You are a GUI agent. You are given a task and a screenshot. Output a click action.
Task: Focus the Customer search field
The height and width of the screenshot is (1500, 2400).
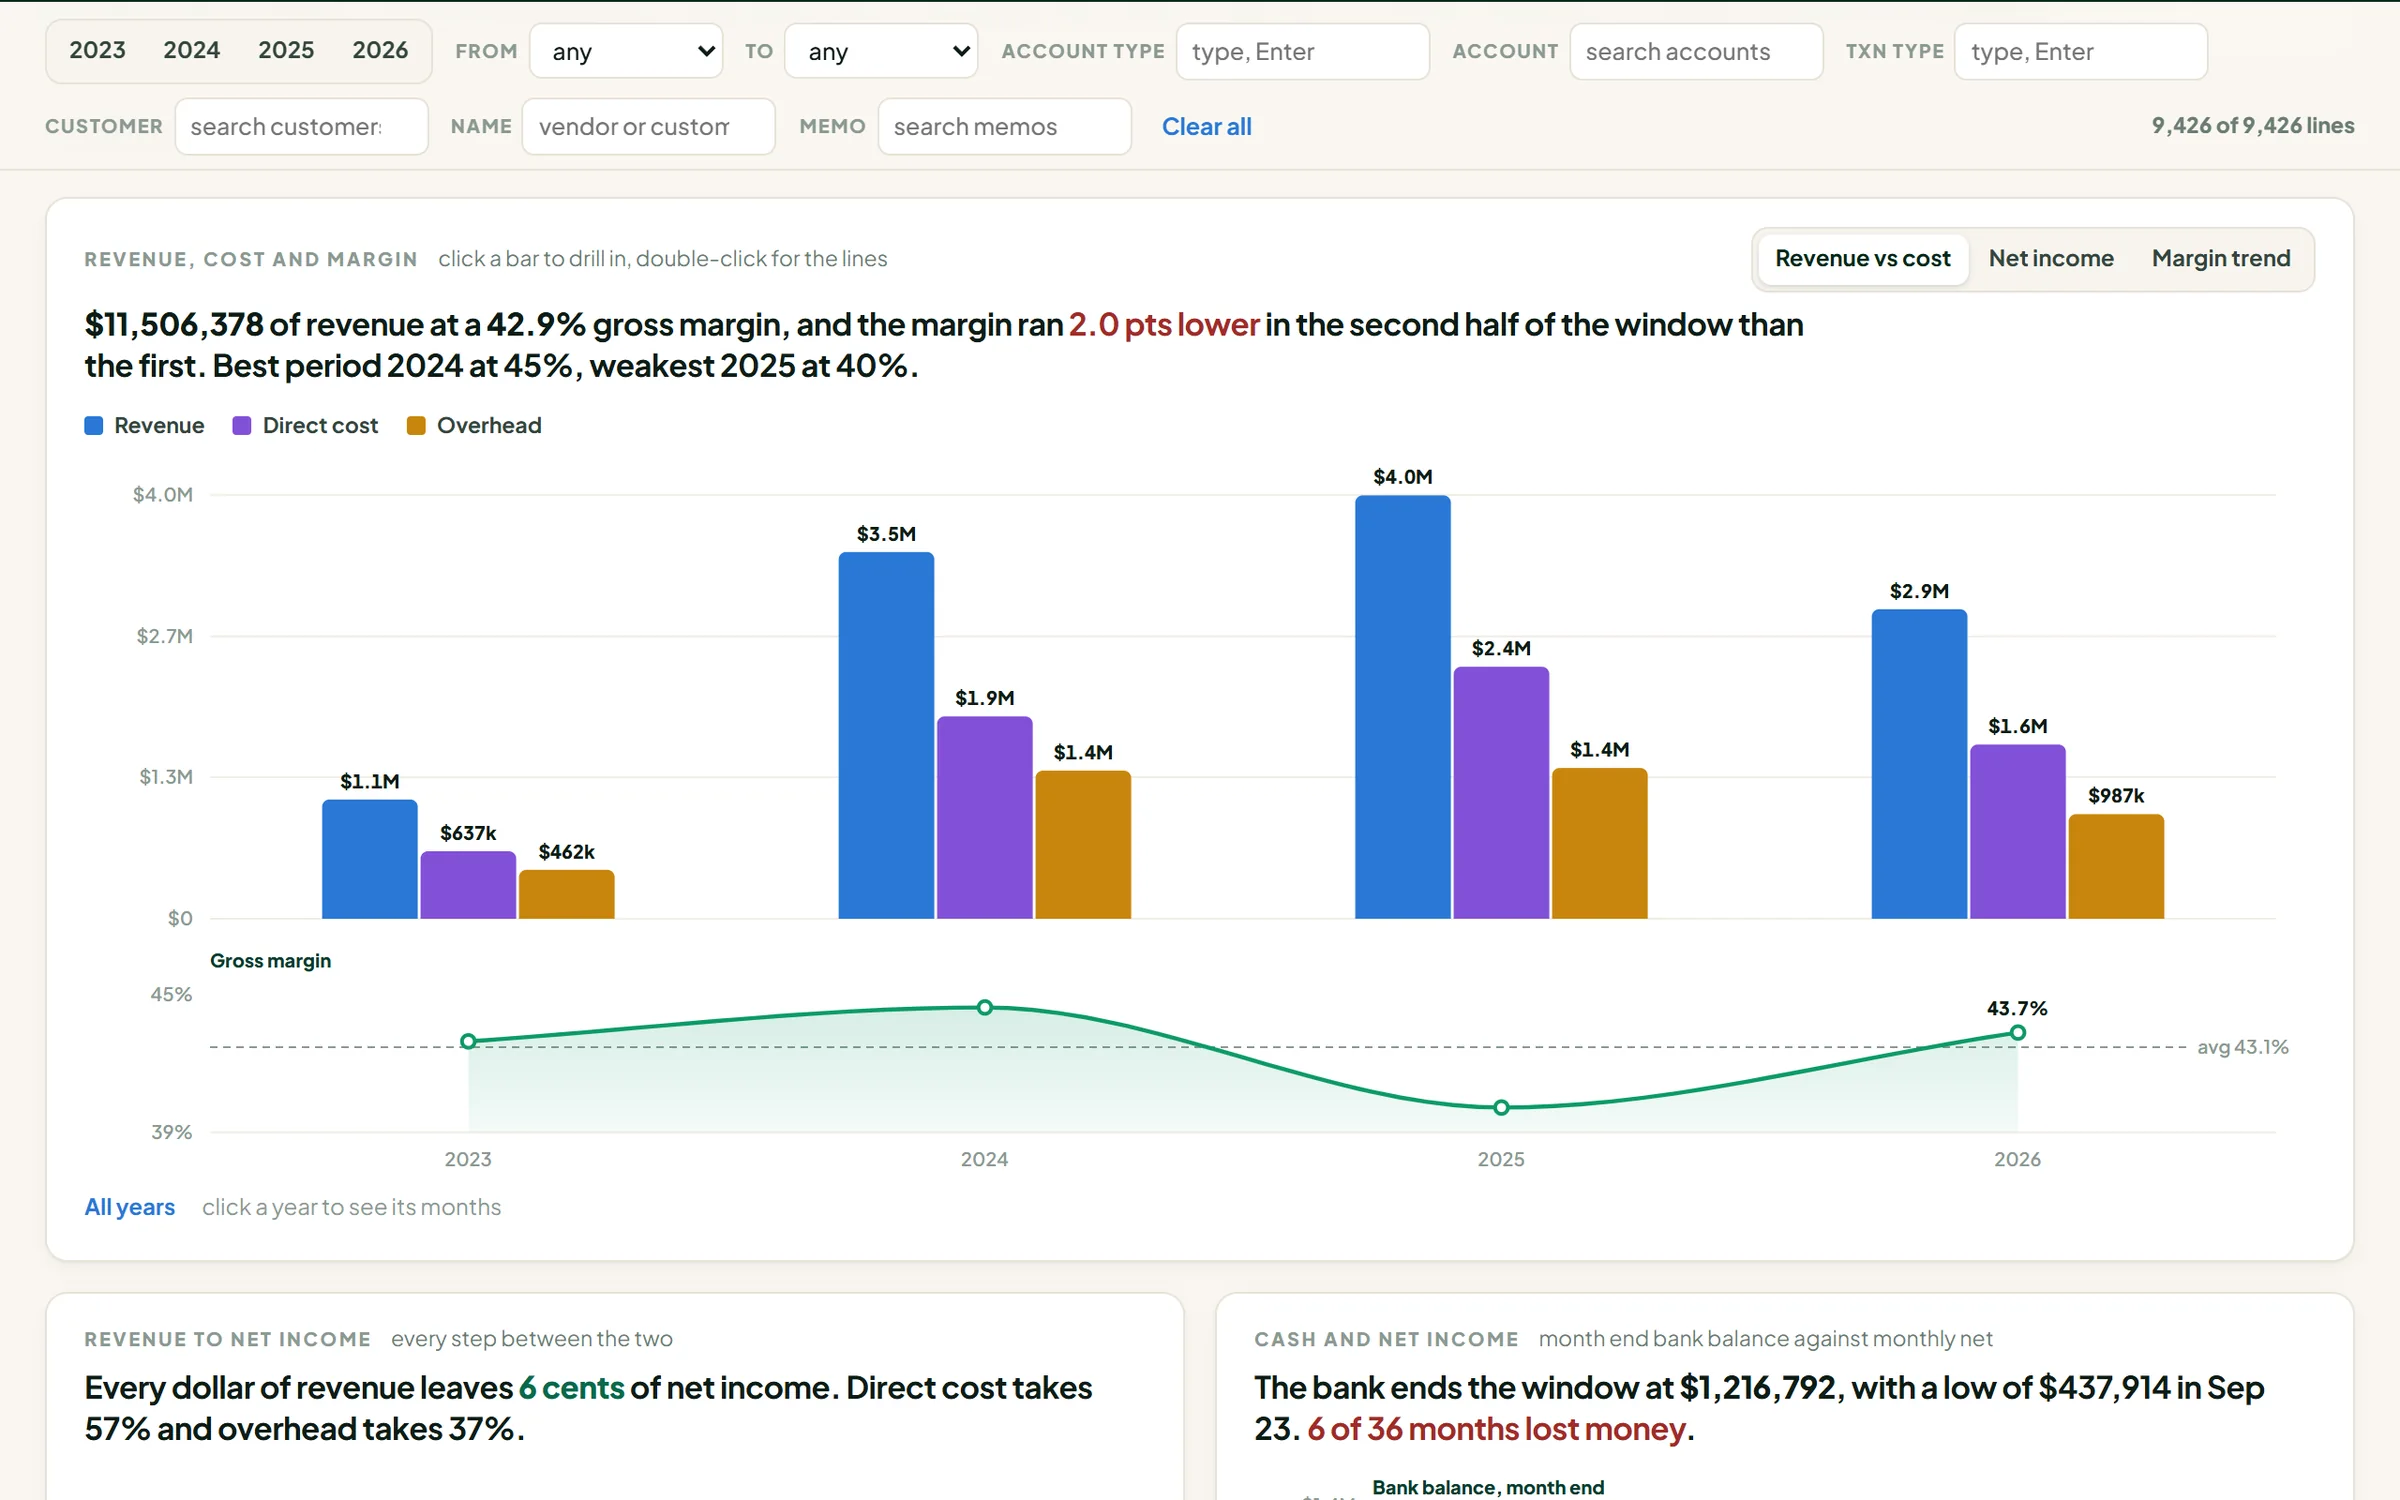click(x=301, y=126)
